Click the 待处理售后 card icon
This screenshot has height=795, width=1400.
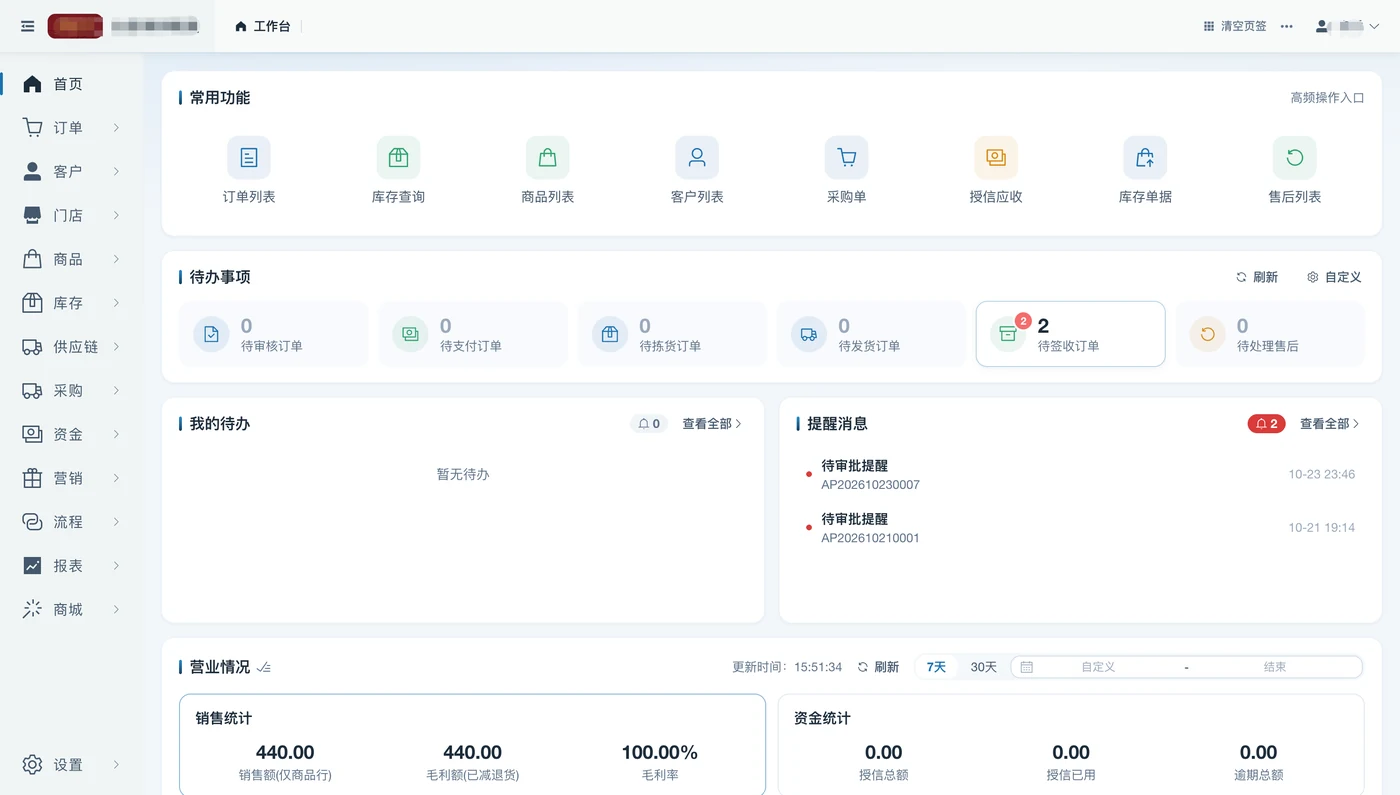coord(1207,334)
